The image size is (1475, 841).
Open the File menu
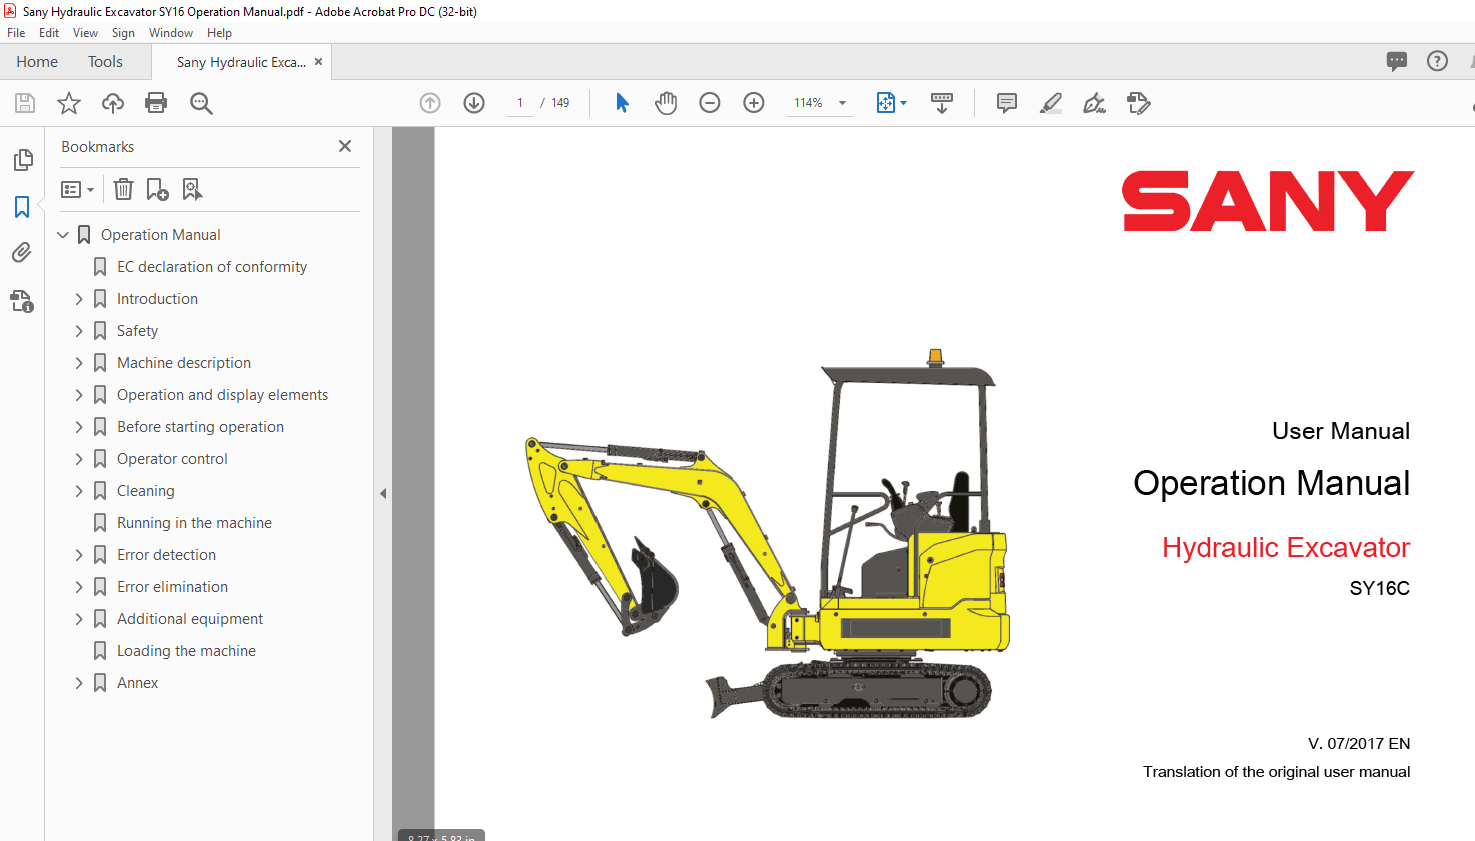click(x=16, y=33)
